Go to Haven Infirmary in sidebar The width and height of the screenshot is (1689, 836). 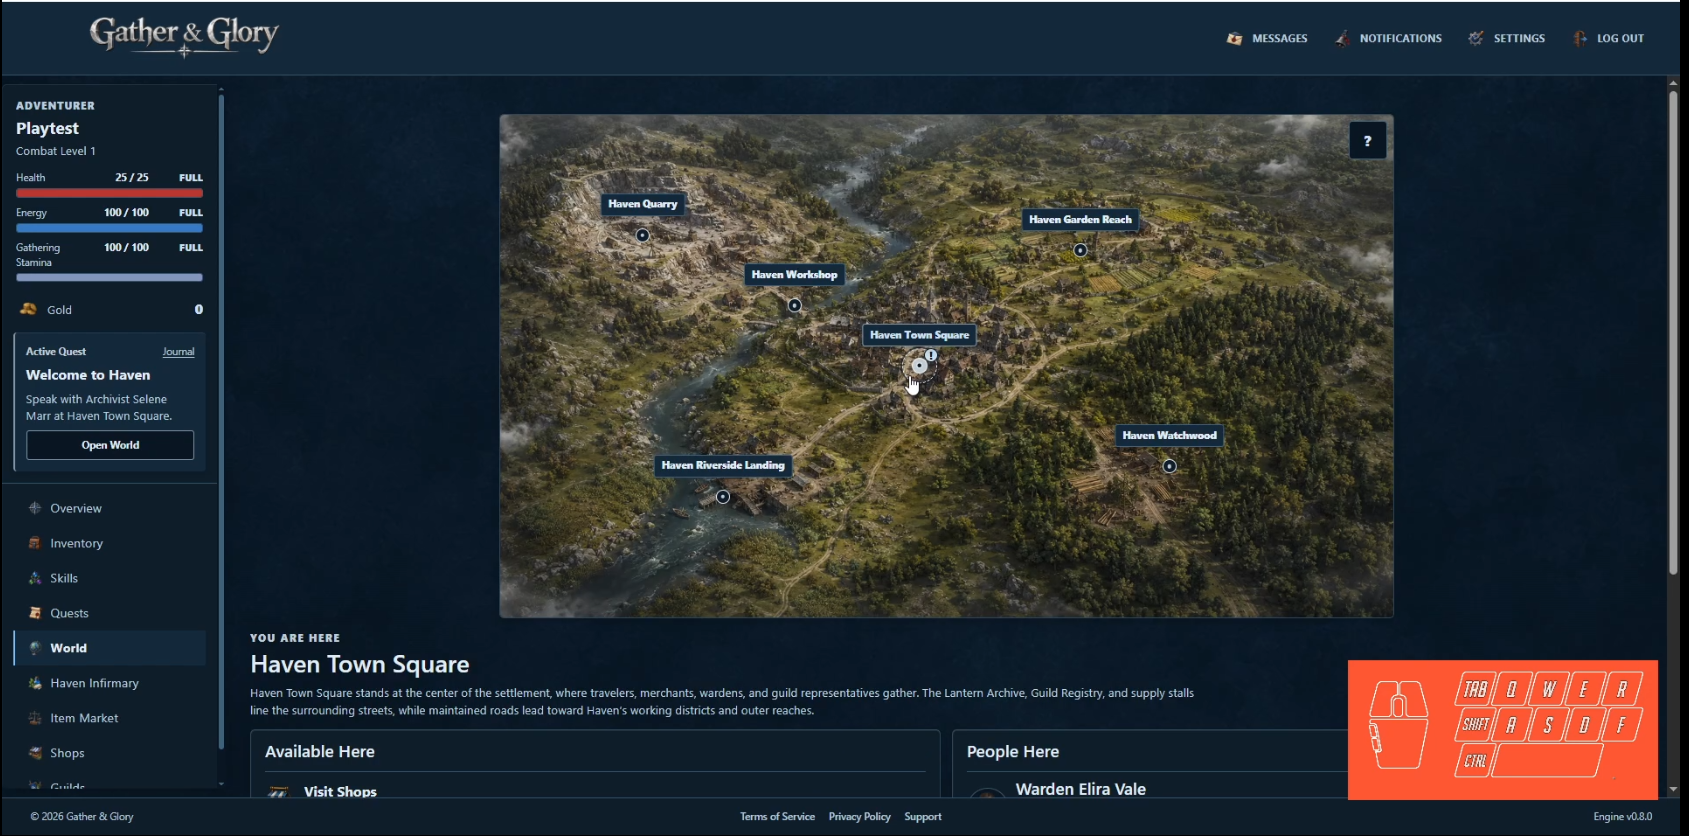[x=110, y=683]
